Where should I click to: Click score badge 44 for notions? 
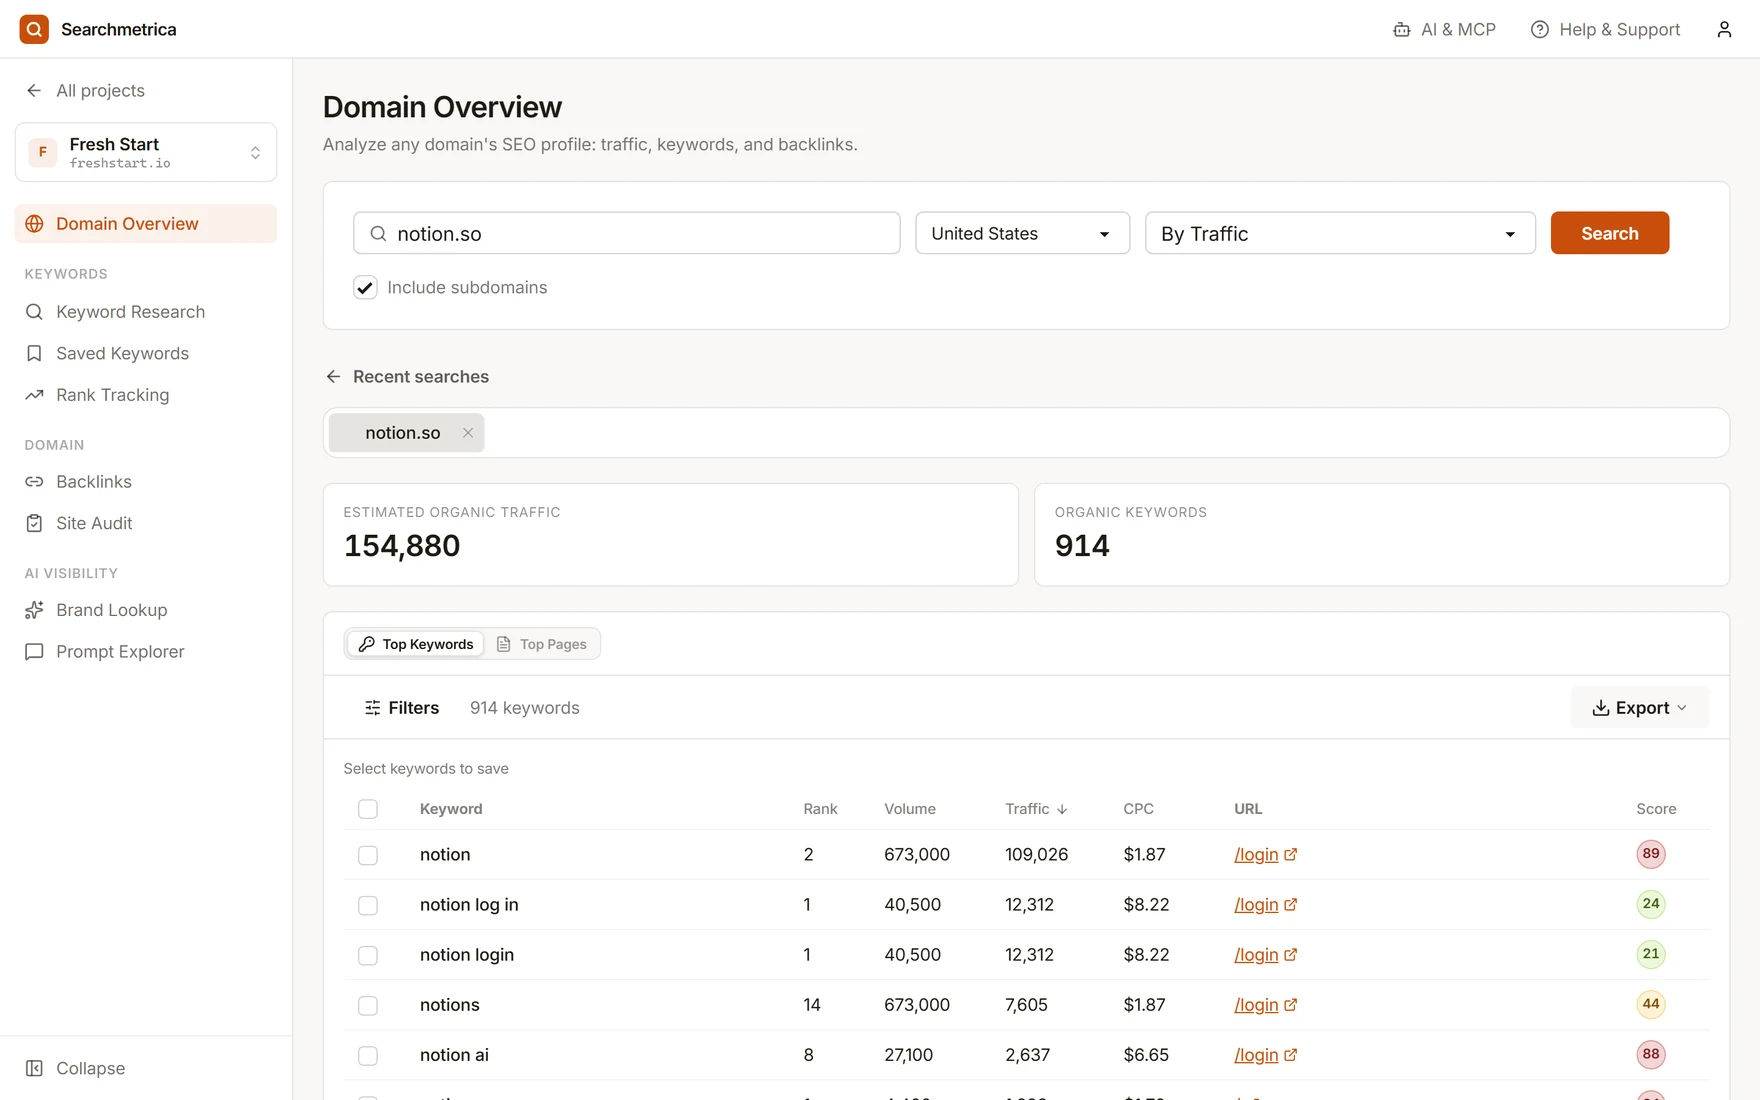coord(1651,1004)
